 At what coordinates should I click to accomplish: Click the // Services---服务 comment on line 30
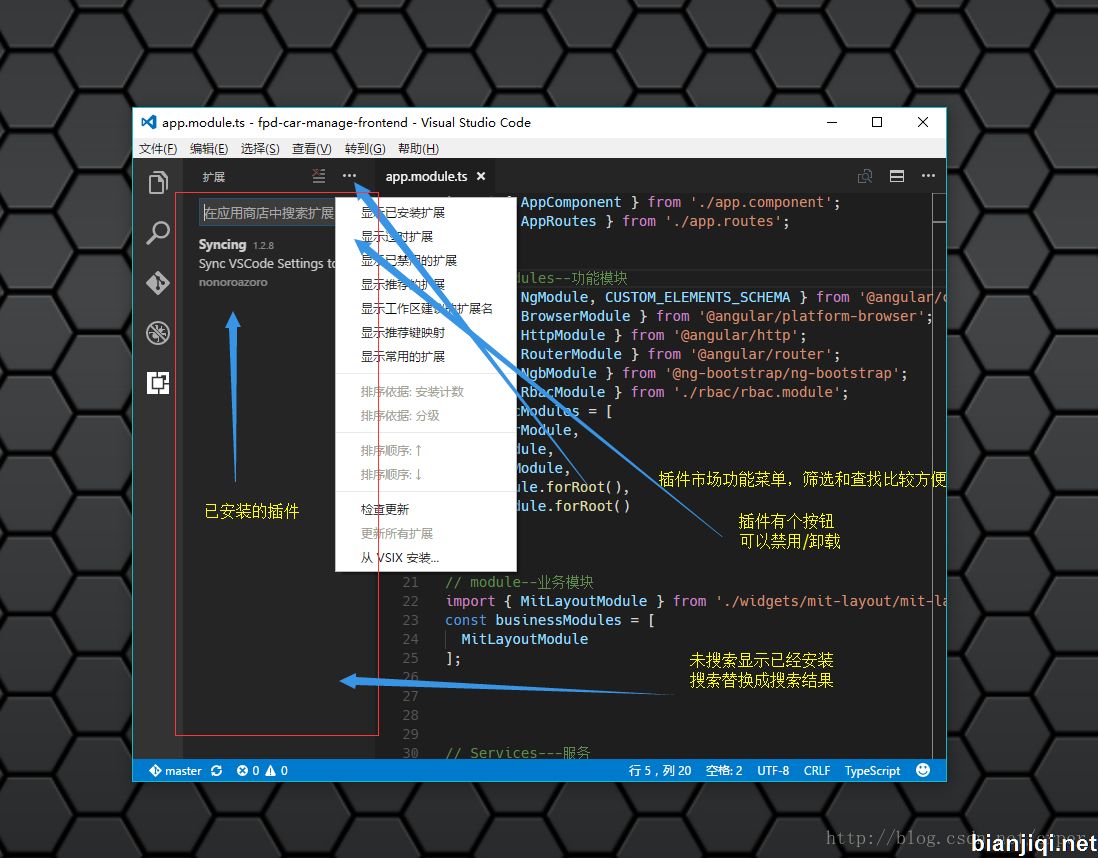517,753
